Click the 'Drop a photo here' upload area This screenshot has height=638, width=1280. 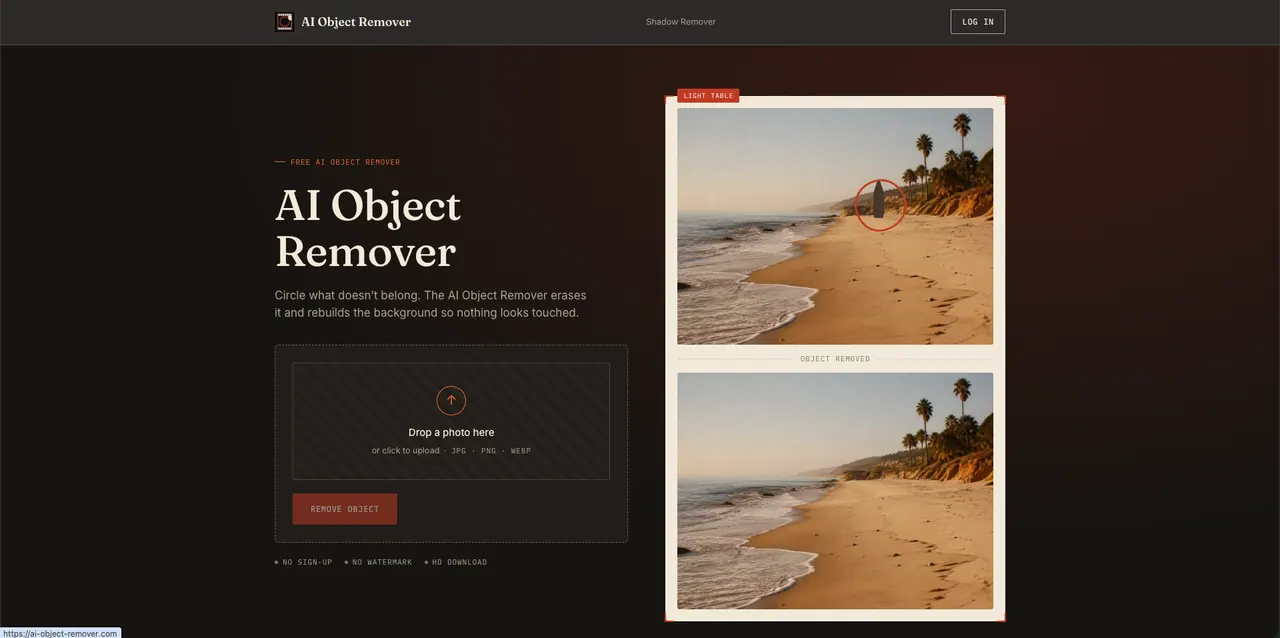pos(451,421)
